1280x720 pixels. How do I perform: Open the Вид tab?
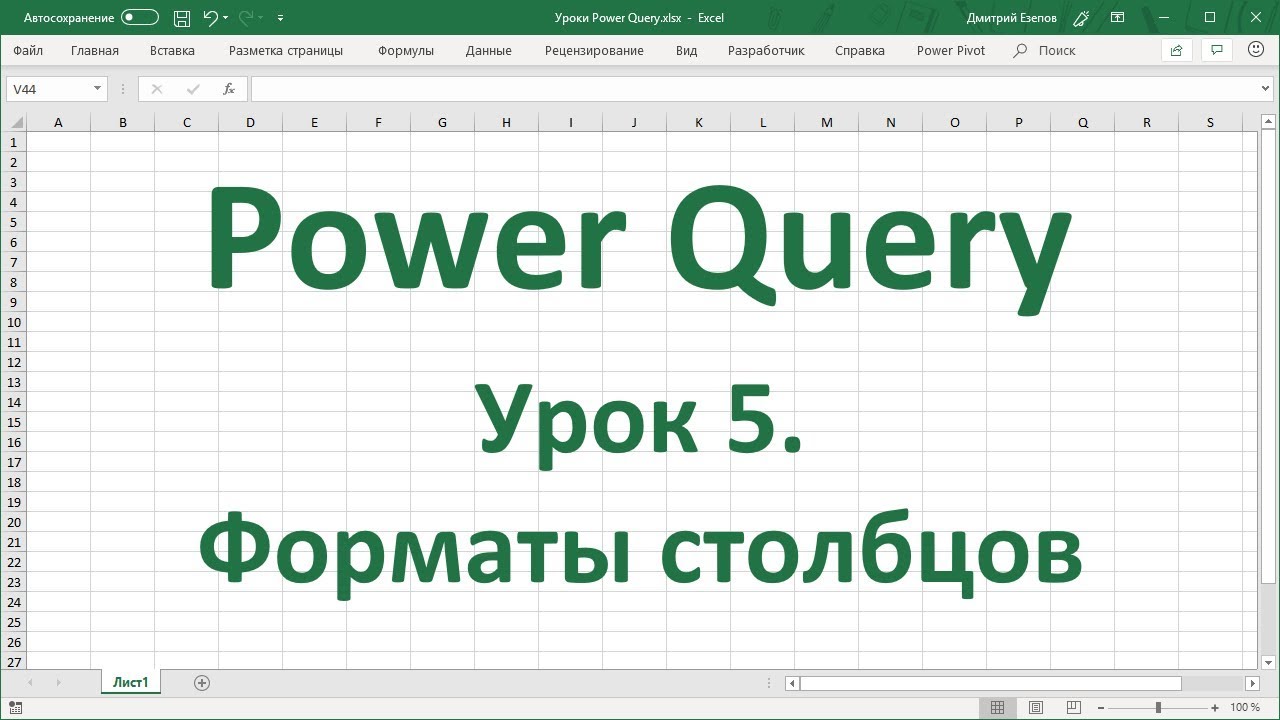pyautogui.click(x=686, y=50)
